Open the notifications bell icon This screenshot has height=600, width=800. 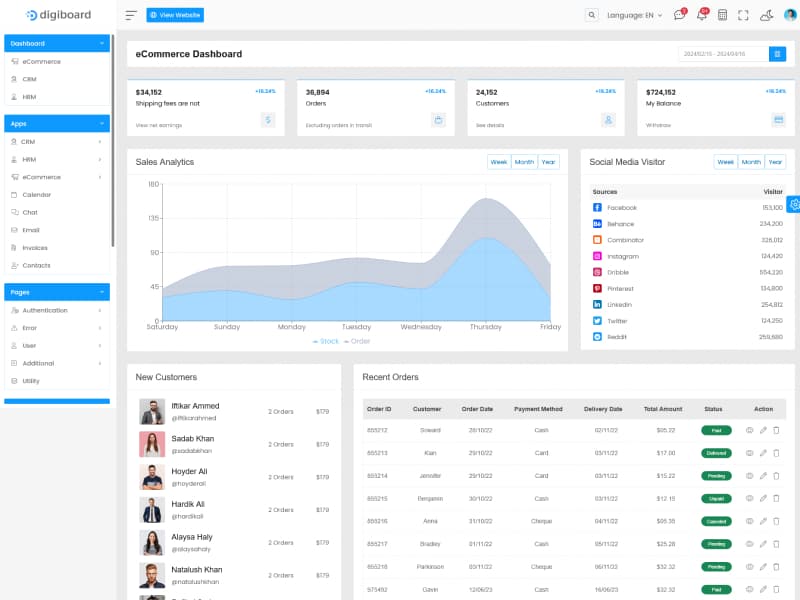click(x=700, y=15)
